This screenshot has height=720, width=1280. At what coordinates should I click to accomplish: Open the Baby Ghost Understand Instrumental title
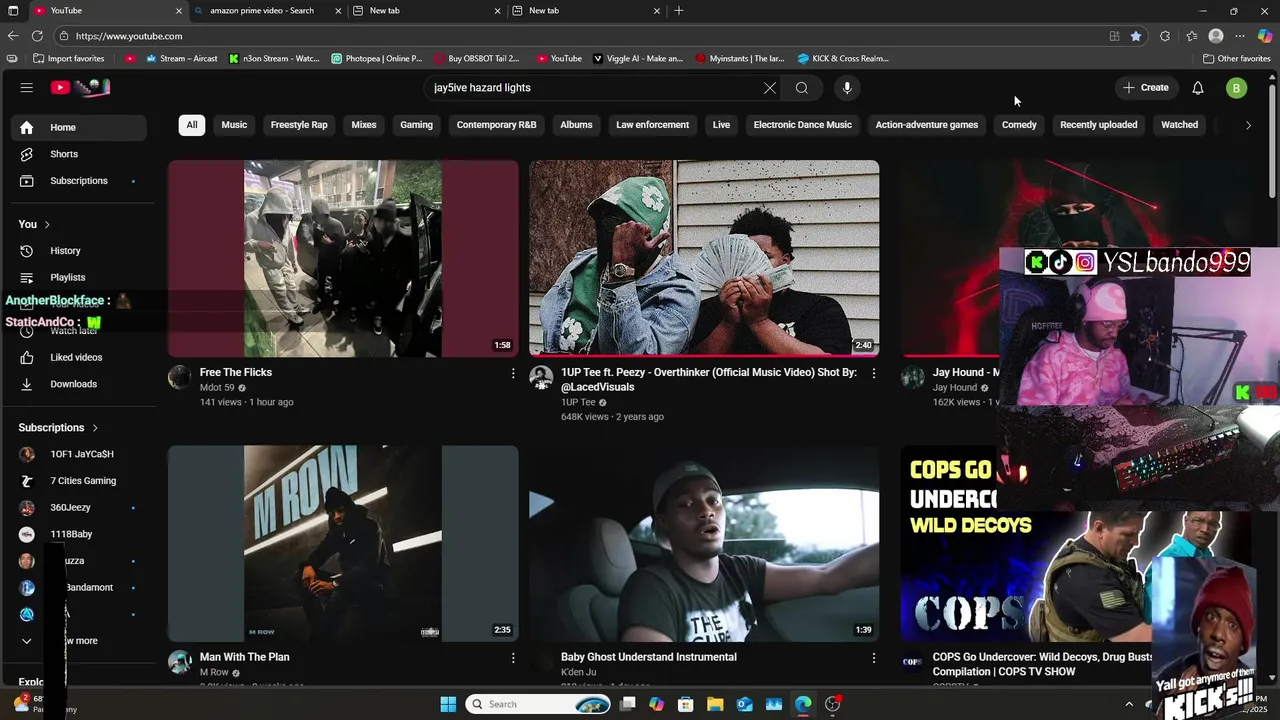(x=649, y=657)
